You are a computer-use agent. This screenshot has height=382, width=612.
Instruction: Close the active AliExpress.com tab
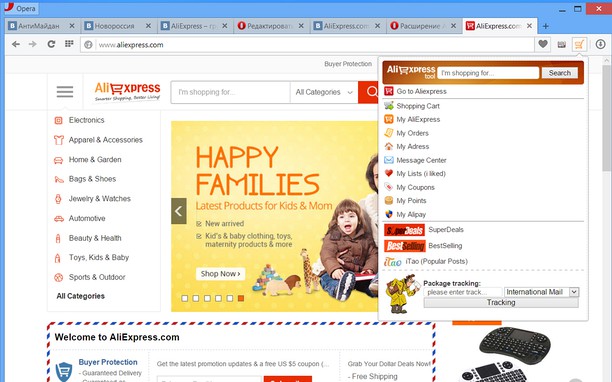pos(529,26)
